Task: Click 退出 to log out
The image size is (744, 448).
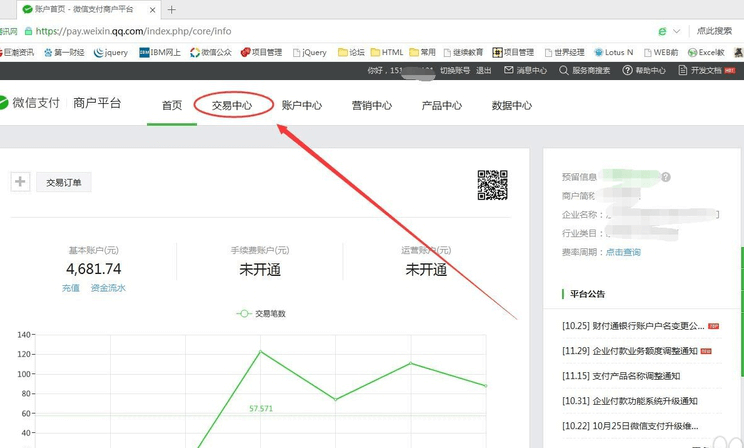Action: click(484, 70)
